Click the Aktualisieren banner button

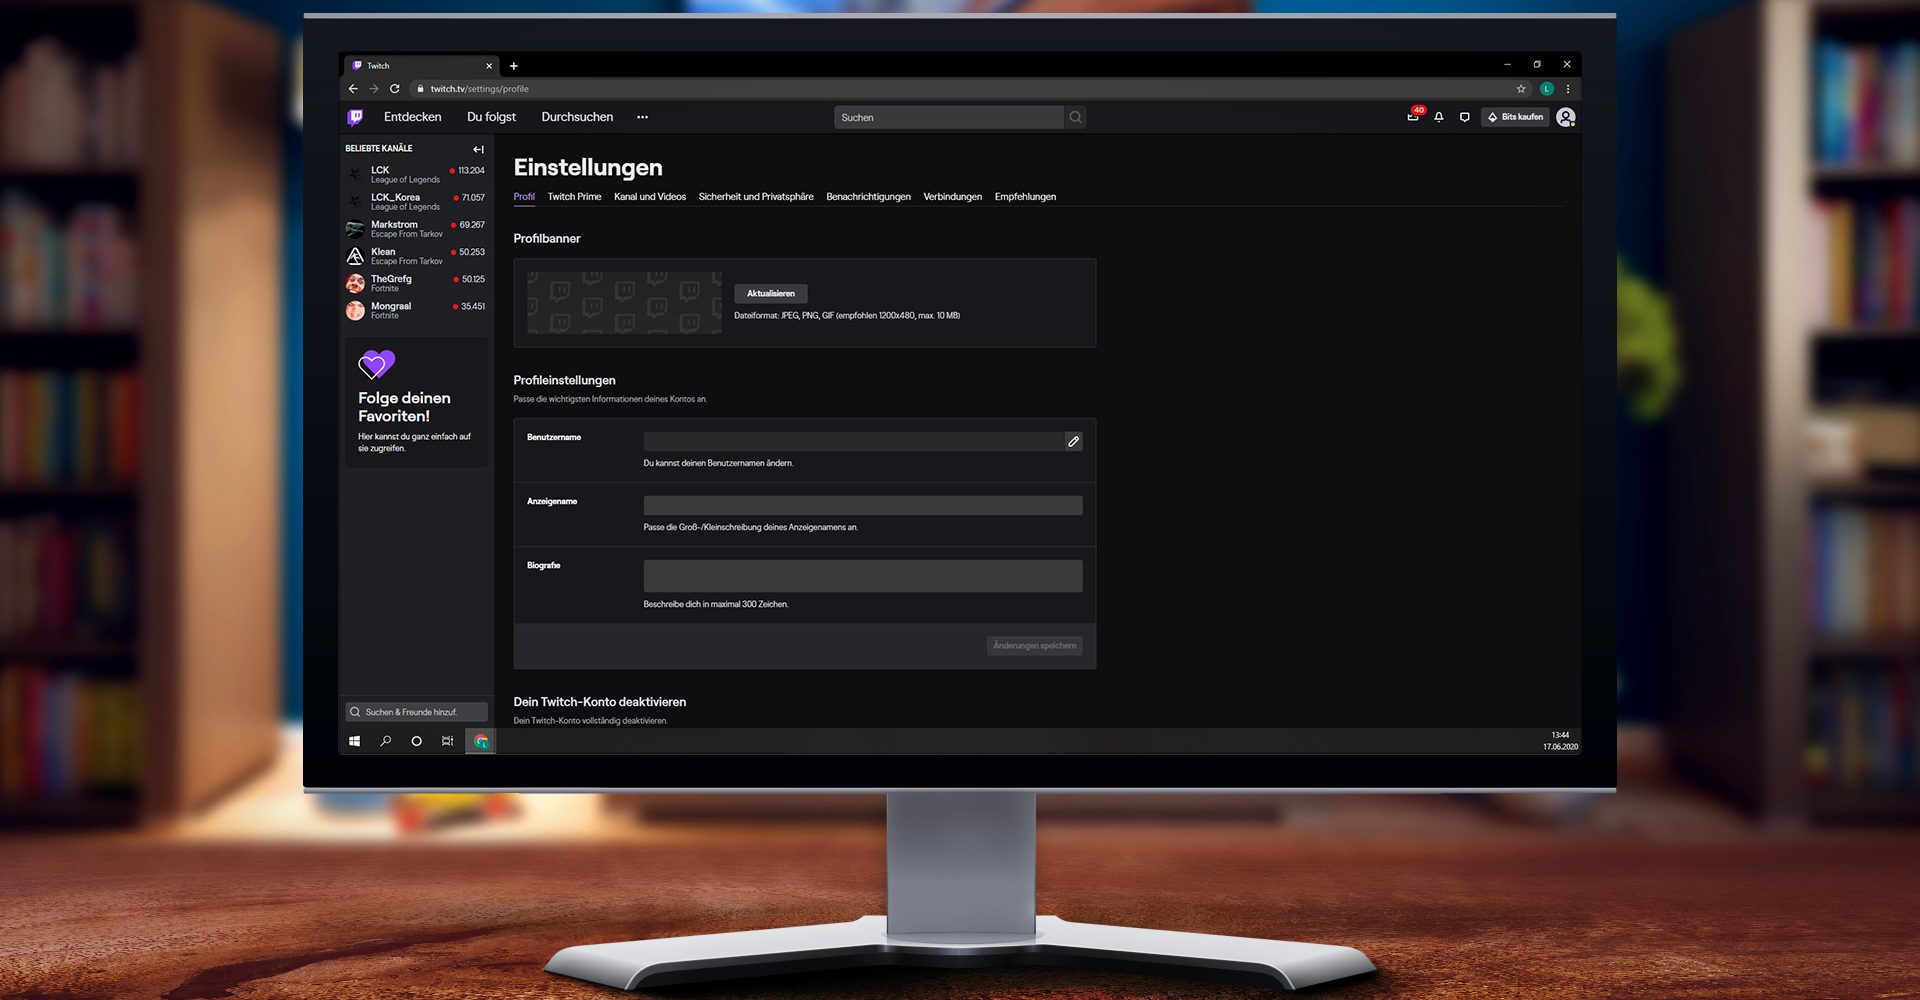point(771,294)
